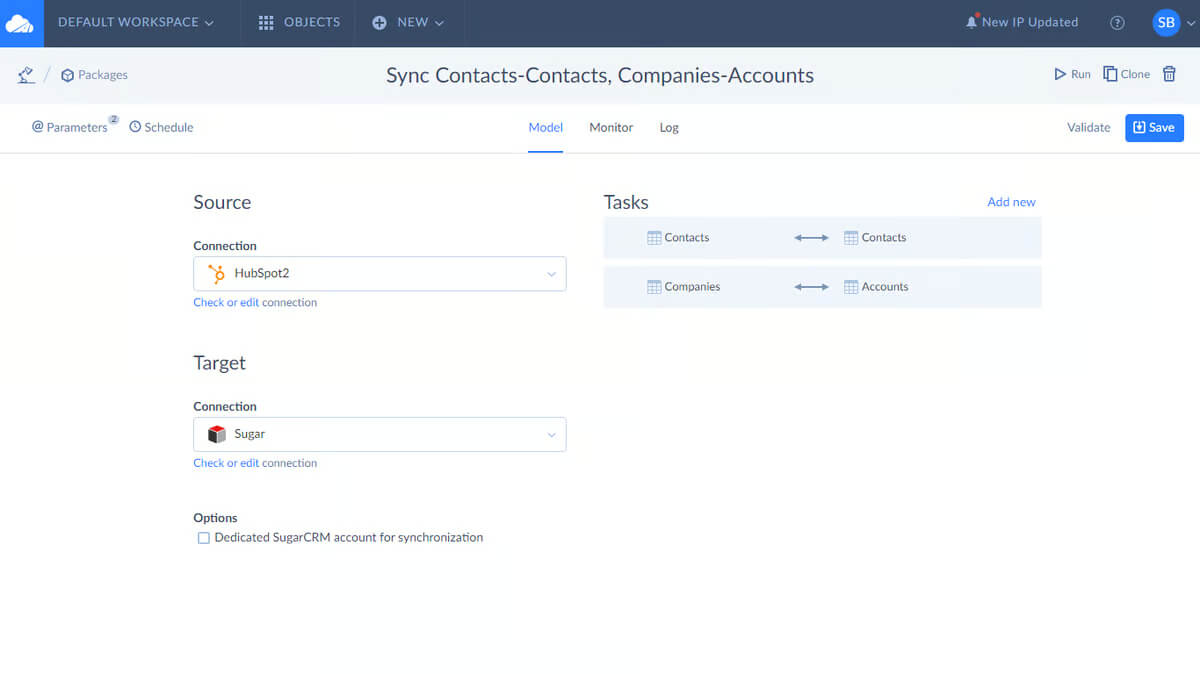Click Add new task link
1200x674 pixels.
pyautogui.click(x=1011, y=202)
